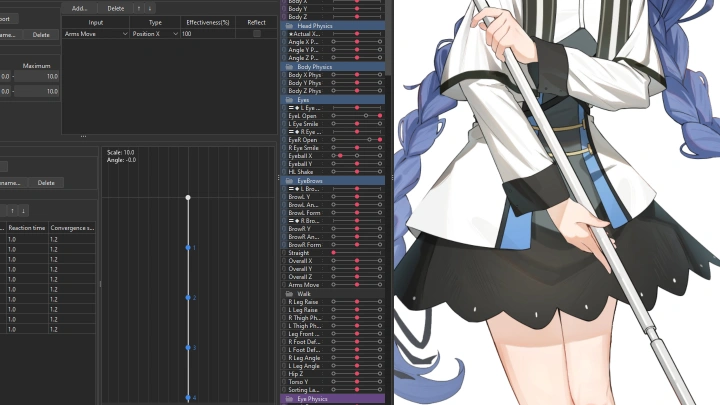Select the EyeR Open parameter name
Screen dimensions: 720x405
tap(303, 140)
